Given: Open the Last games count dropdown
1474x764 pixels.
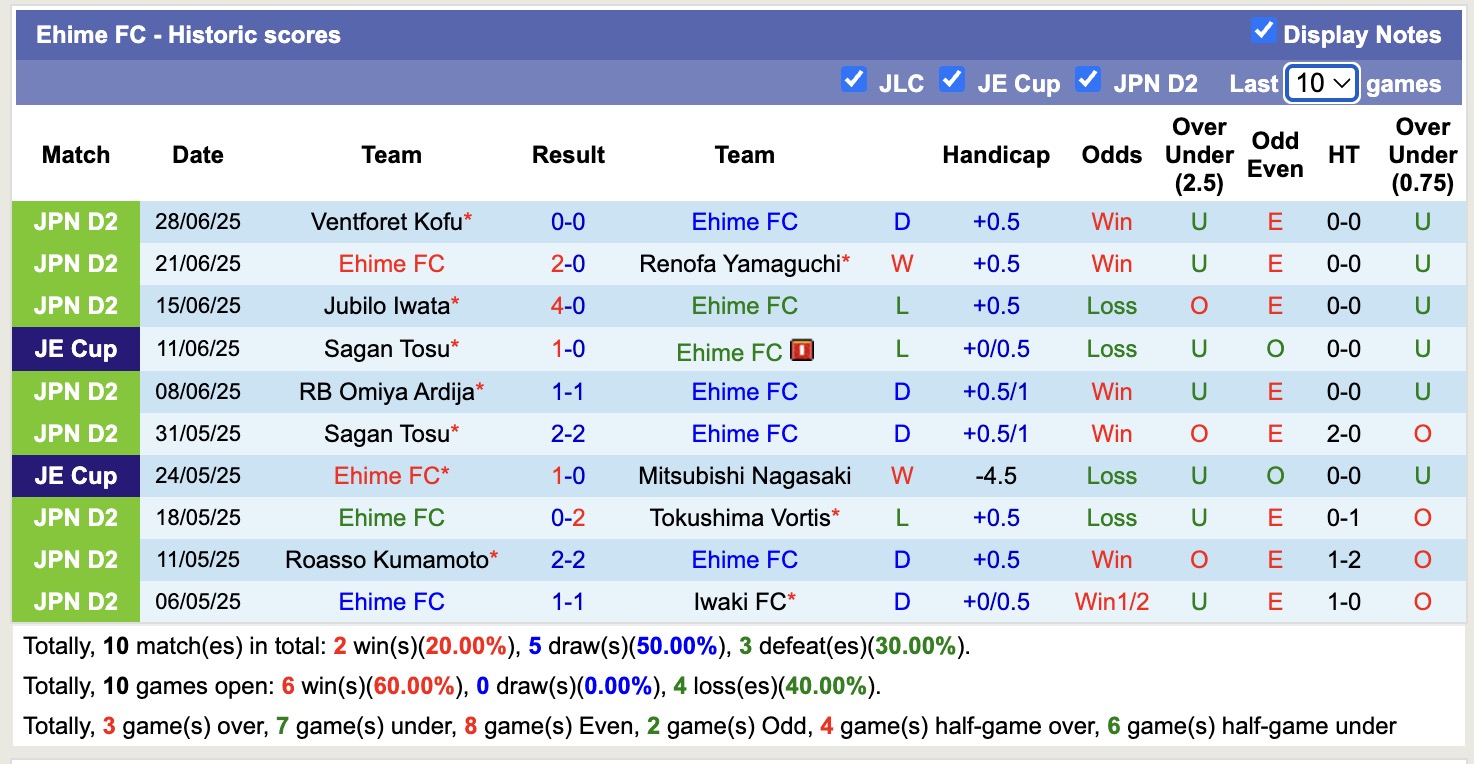Looking at the screenshot, I should coord(1321,83).
